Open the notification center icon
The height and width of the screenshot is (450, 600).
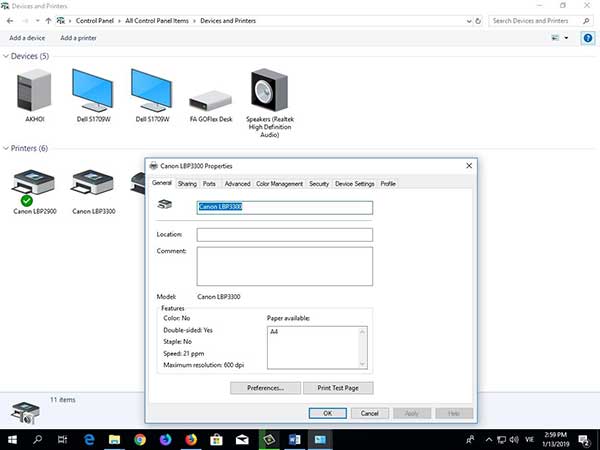pyautogui.click(x=584, y=440)
